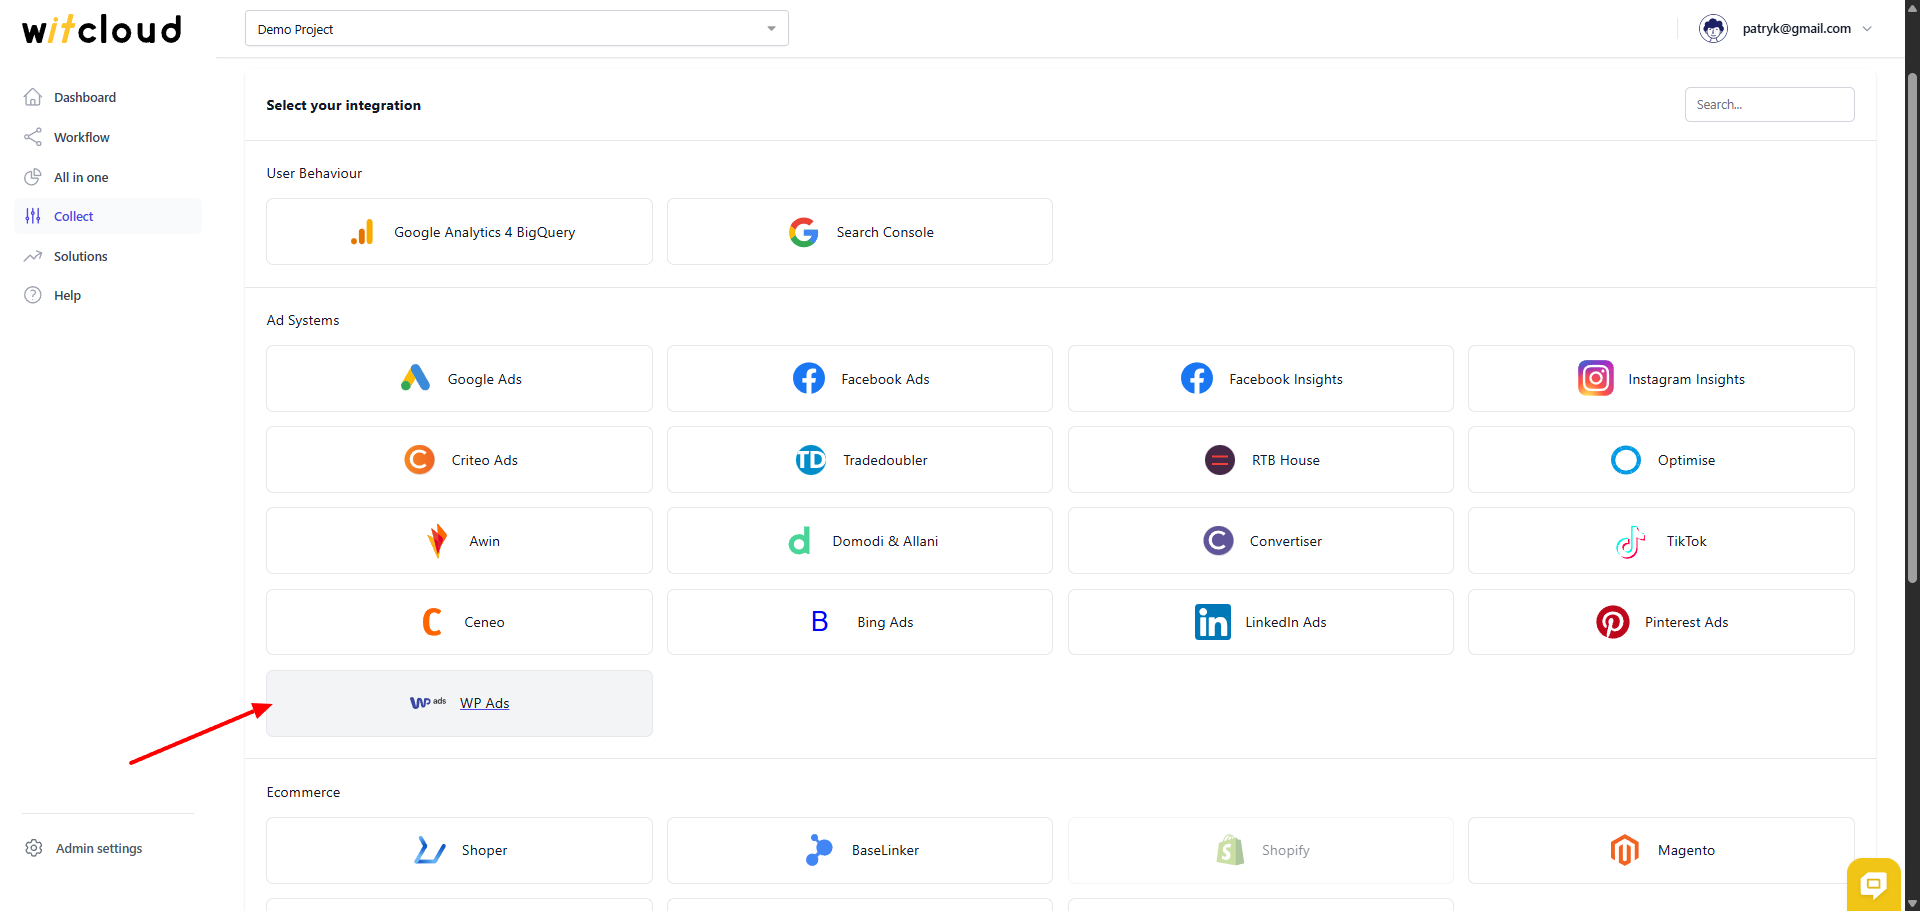Open Admin settings
Image resolution: width=1920 pixels, height=911 pixels.
point(99,848)
